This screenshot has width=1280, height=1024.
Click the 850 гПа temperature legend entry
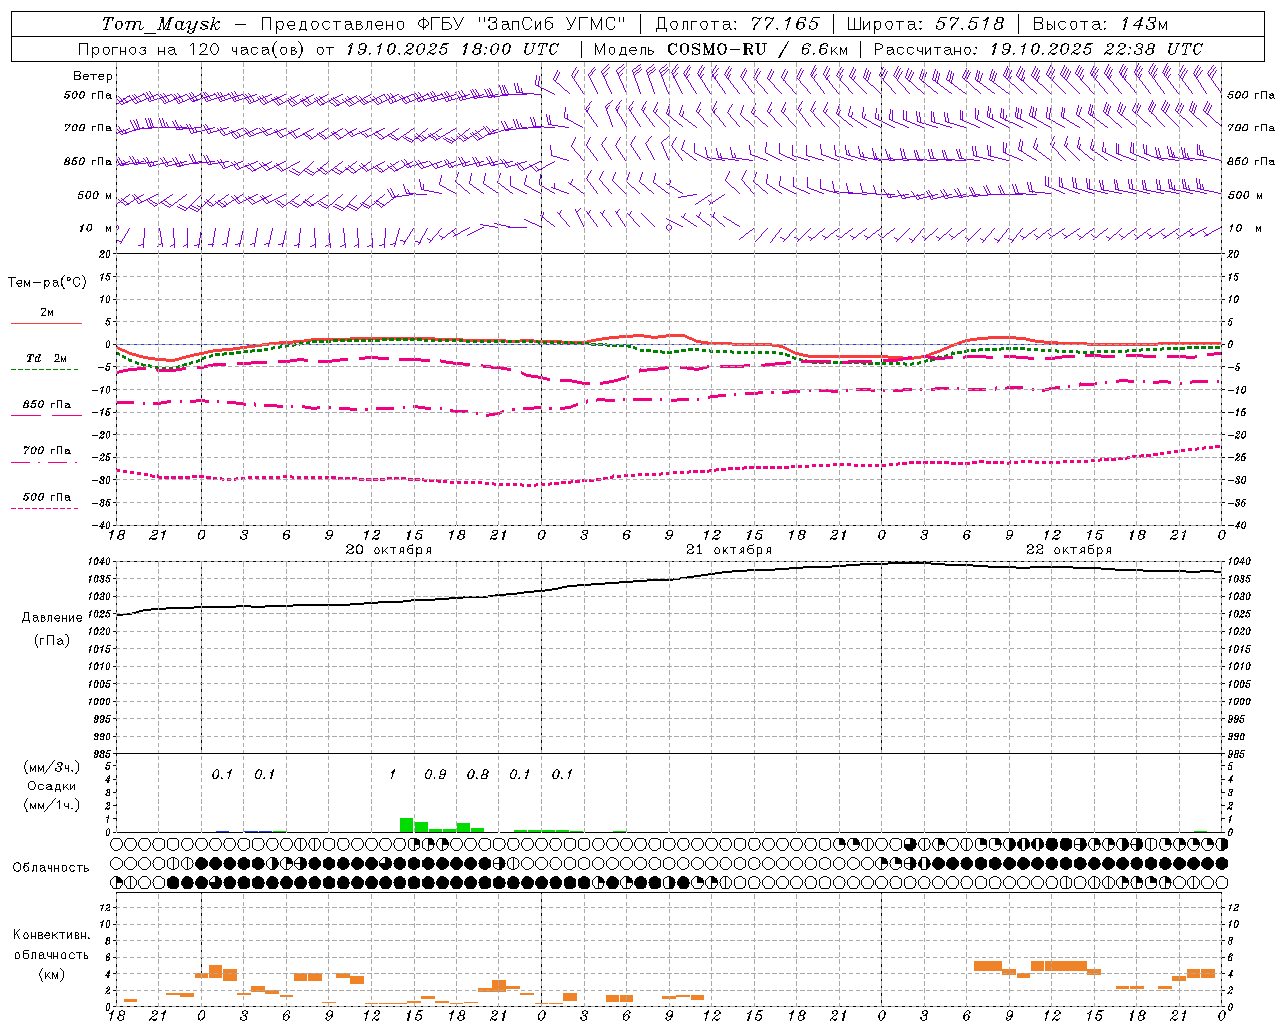pyautogui.click(x=46, y=404)
